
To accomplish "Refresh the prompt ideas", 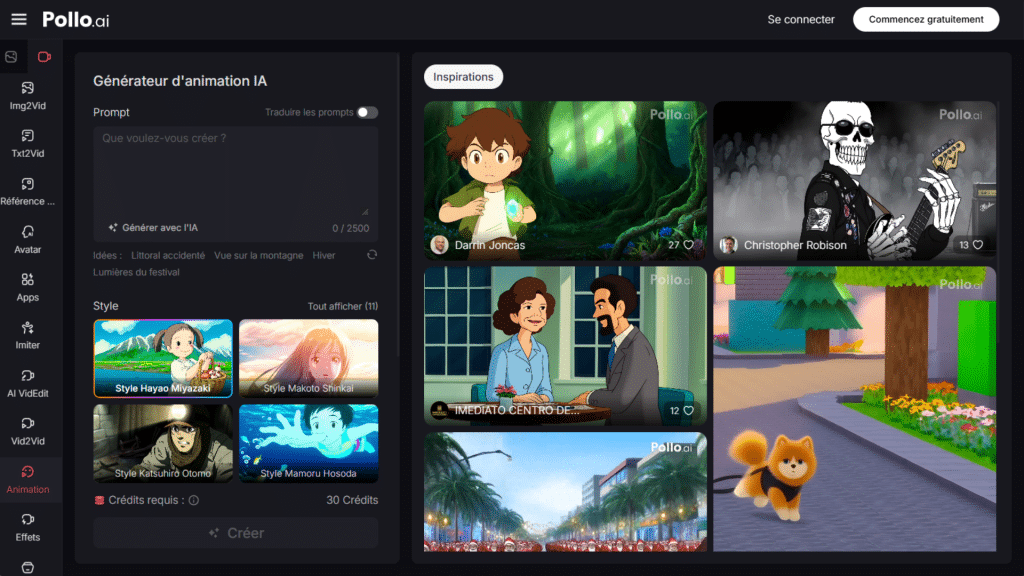I will (x=372, y=255).
